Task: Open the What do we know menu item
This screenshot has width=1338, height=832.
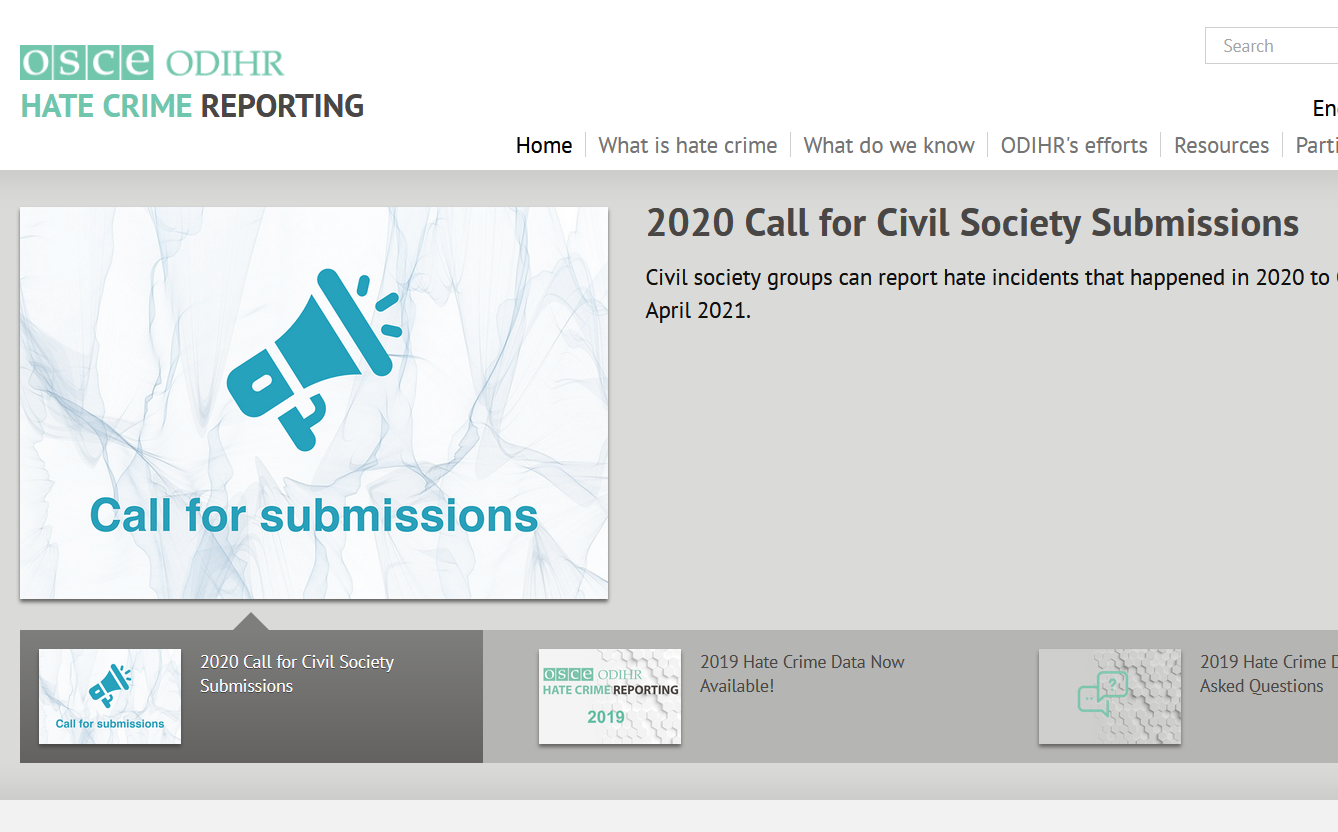Action: click(888, 145)
